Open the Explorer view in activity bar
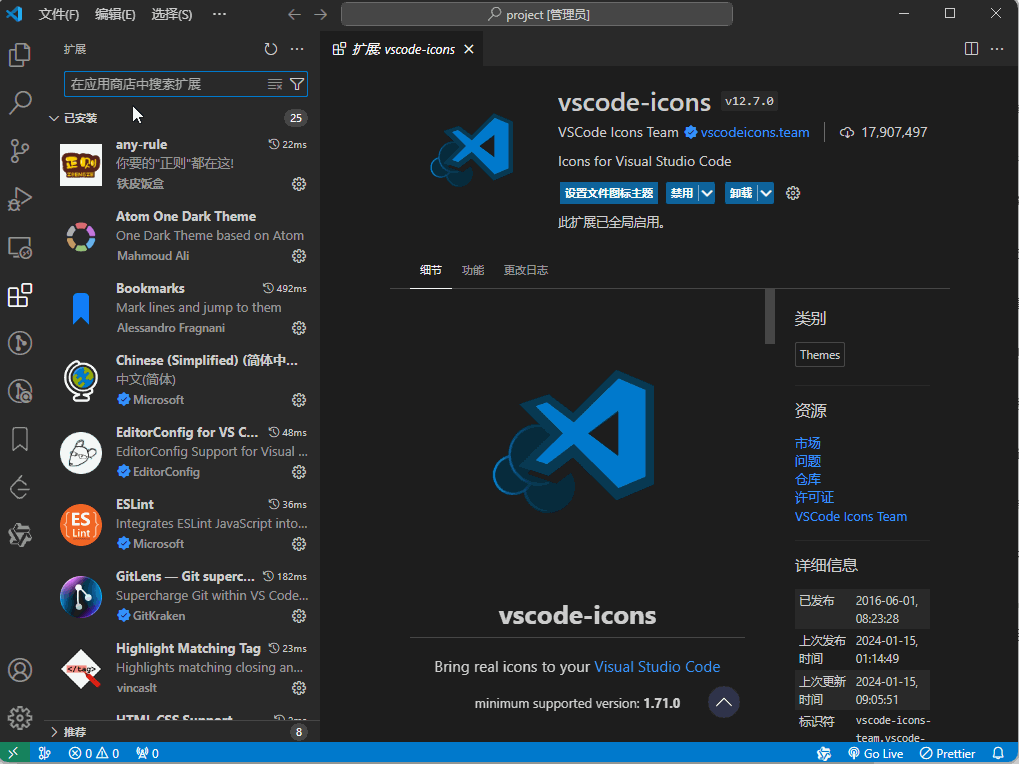The height and width of the screenshot is (764, 1019). point(20,55)
